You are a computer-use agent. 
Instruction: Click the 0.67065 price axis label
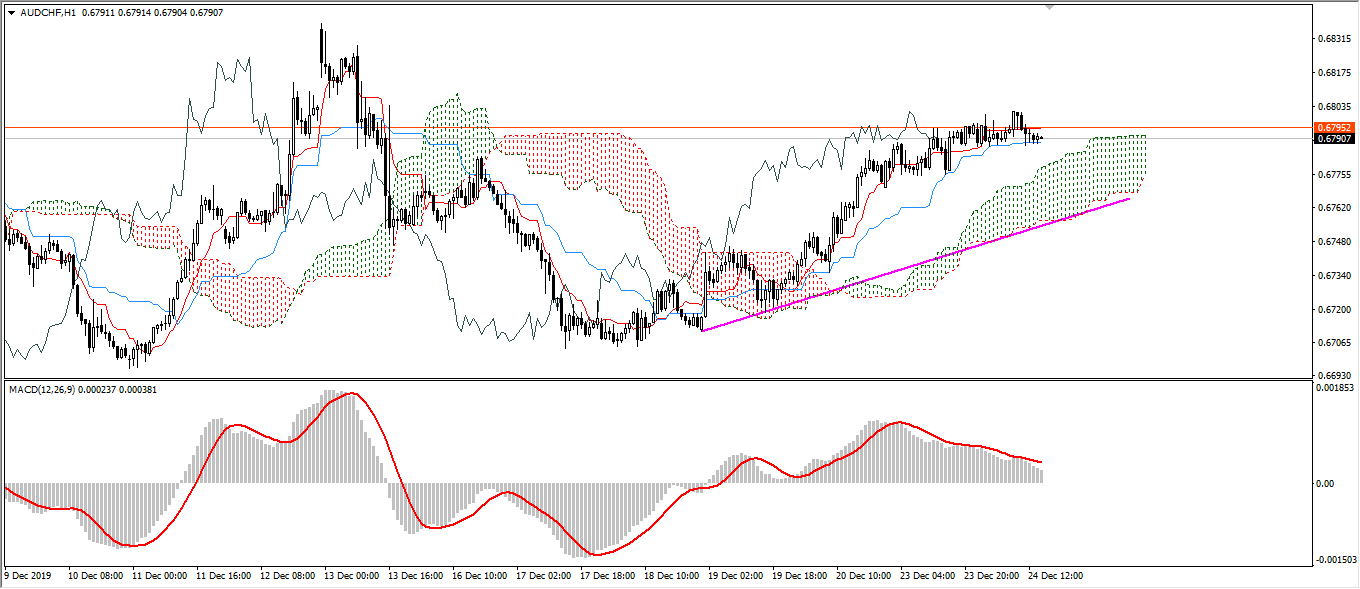[x=1335, y=344]
